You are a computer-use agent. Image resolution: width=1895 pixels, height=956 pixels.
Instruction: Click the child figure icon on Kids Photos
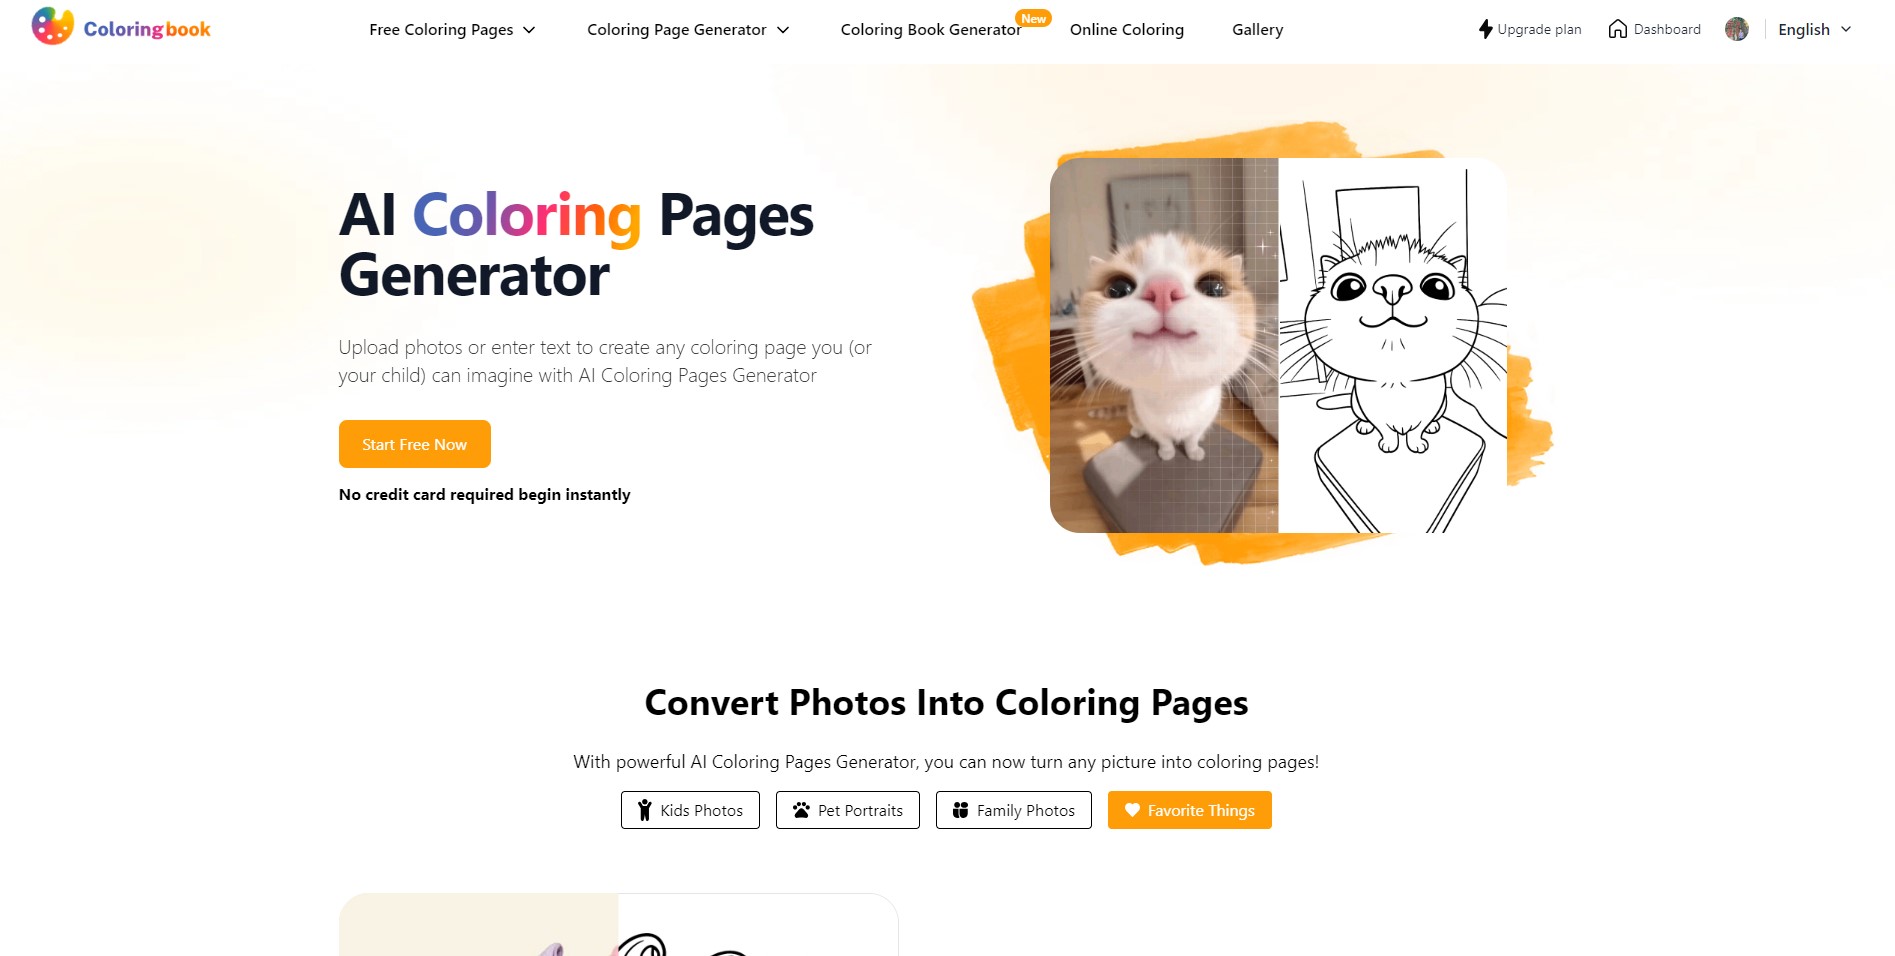pos(645,810)
